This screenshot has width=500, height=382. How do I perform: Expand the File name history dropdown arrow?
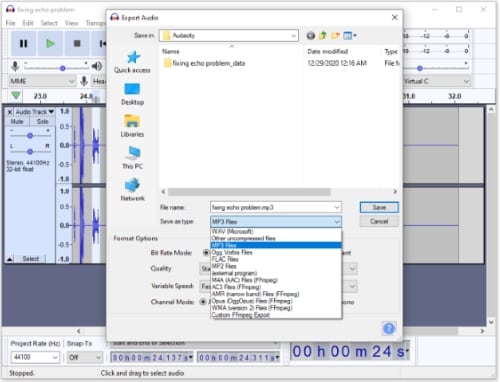pyautogui.click(x=337, y=207)
